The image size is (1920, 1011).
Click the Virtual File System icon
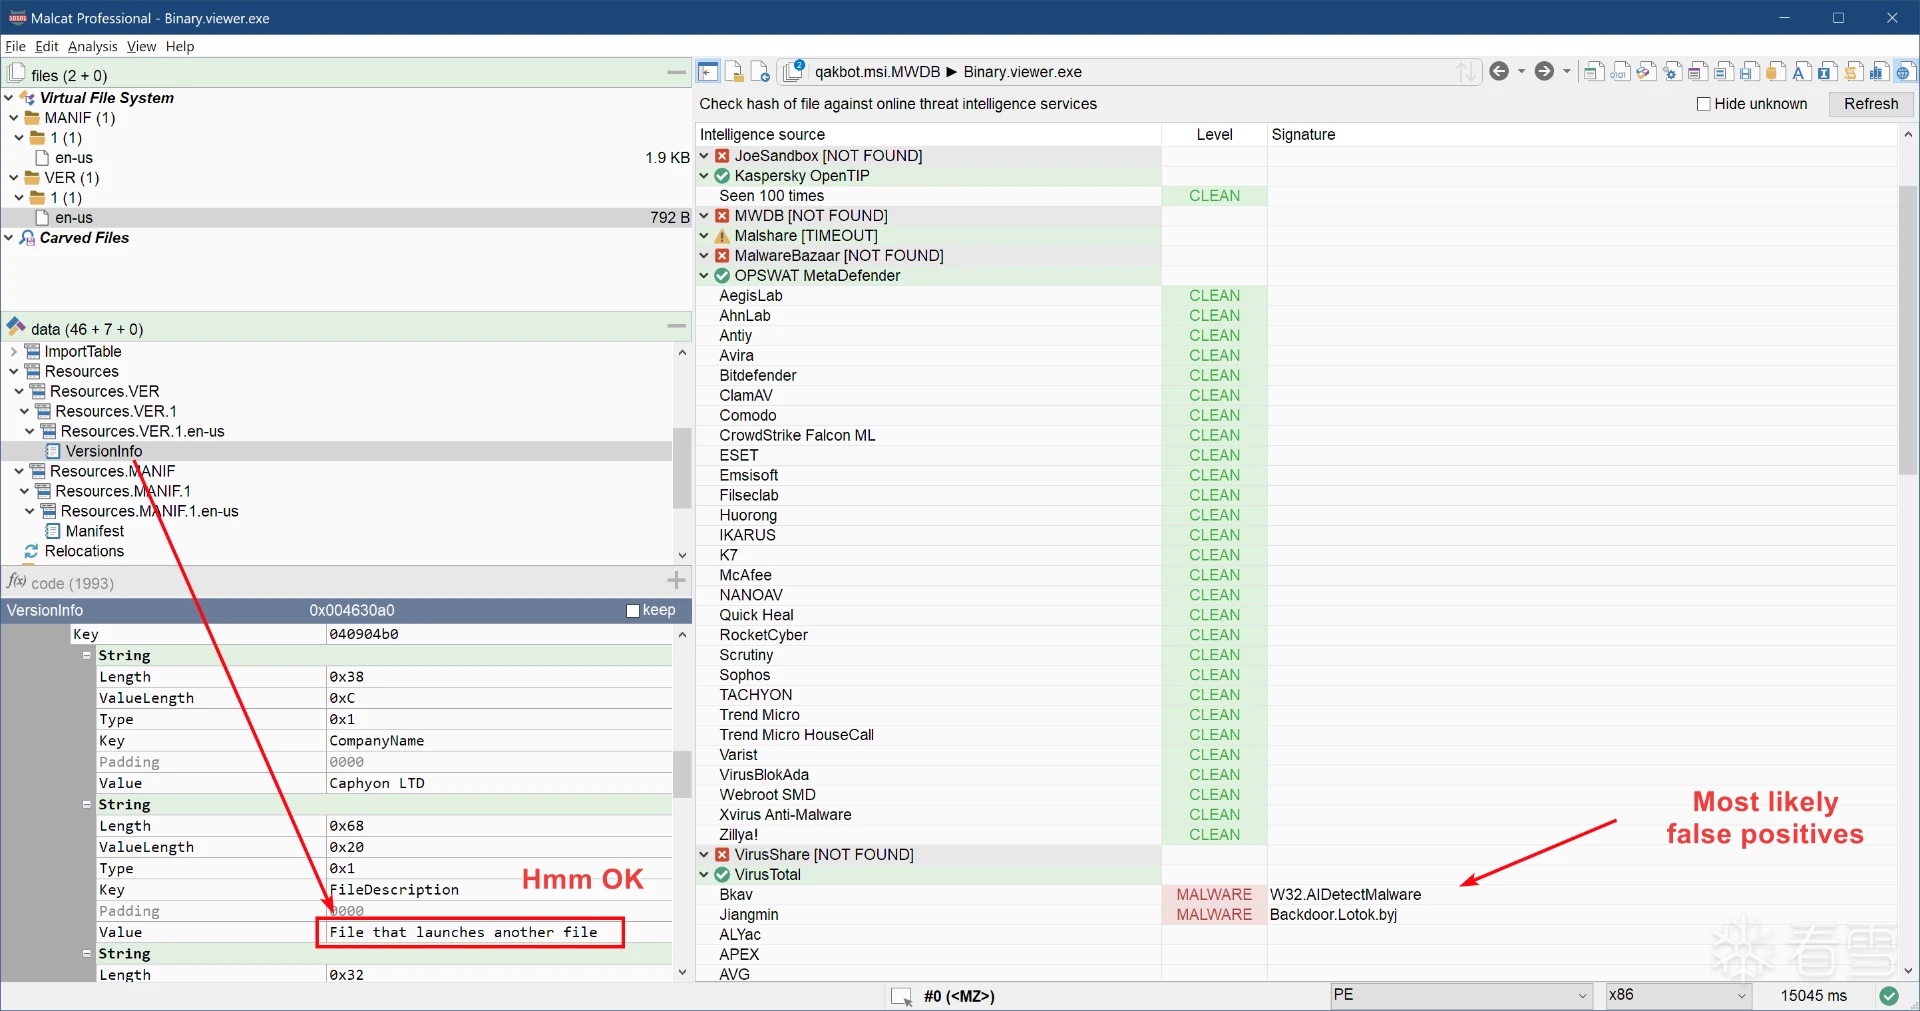click(x=27, y=98)
